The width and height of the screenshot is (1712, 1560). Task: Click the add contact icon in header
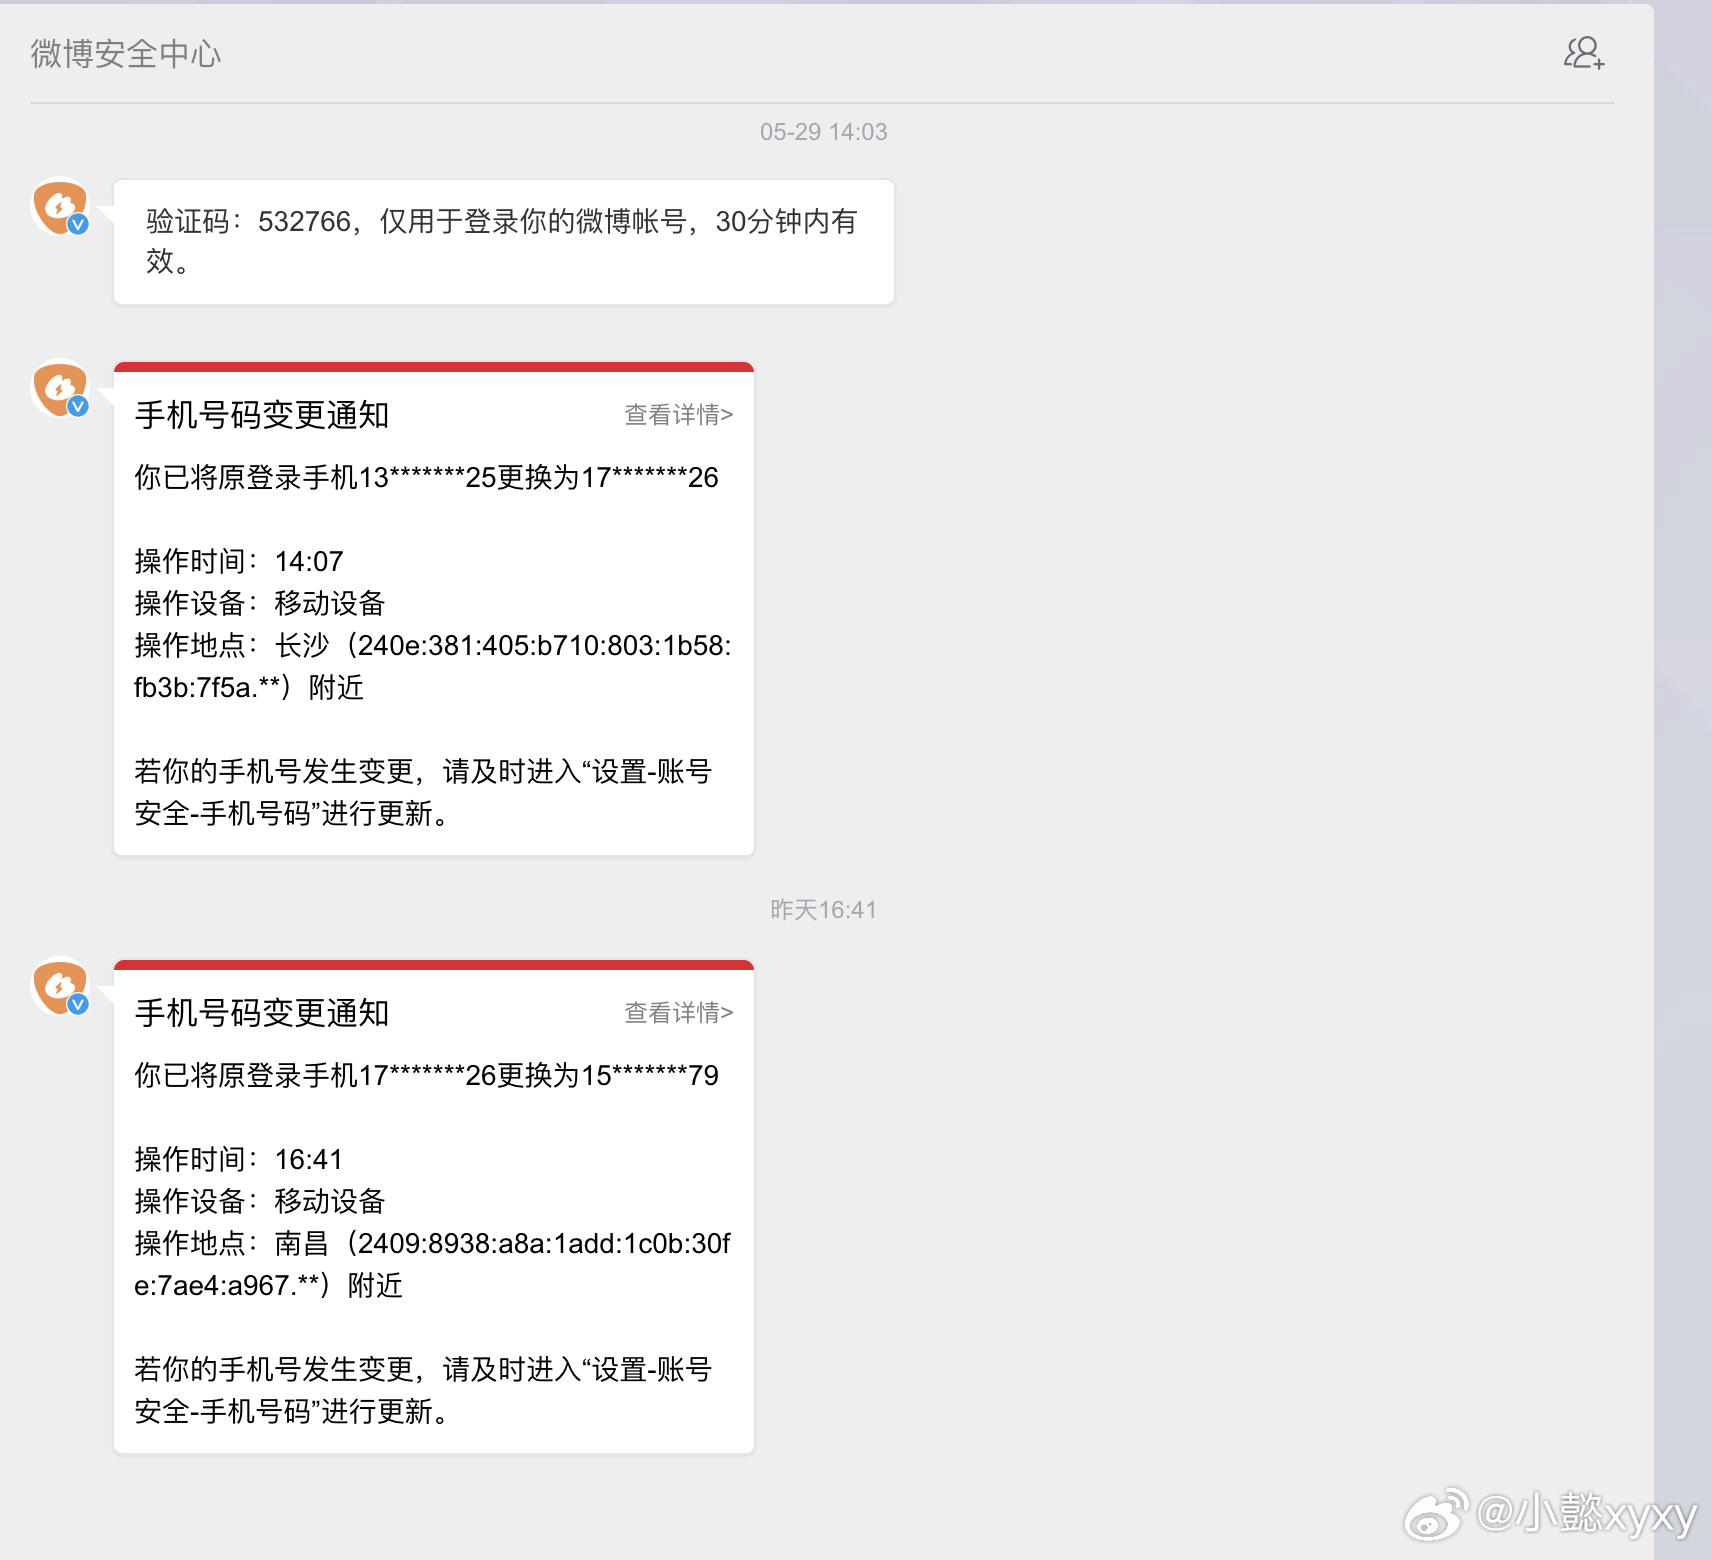tap(1584, 53)
